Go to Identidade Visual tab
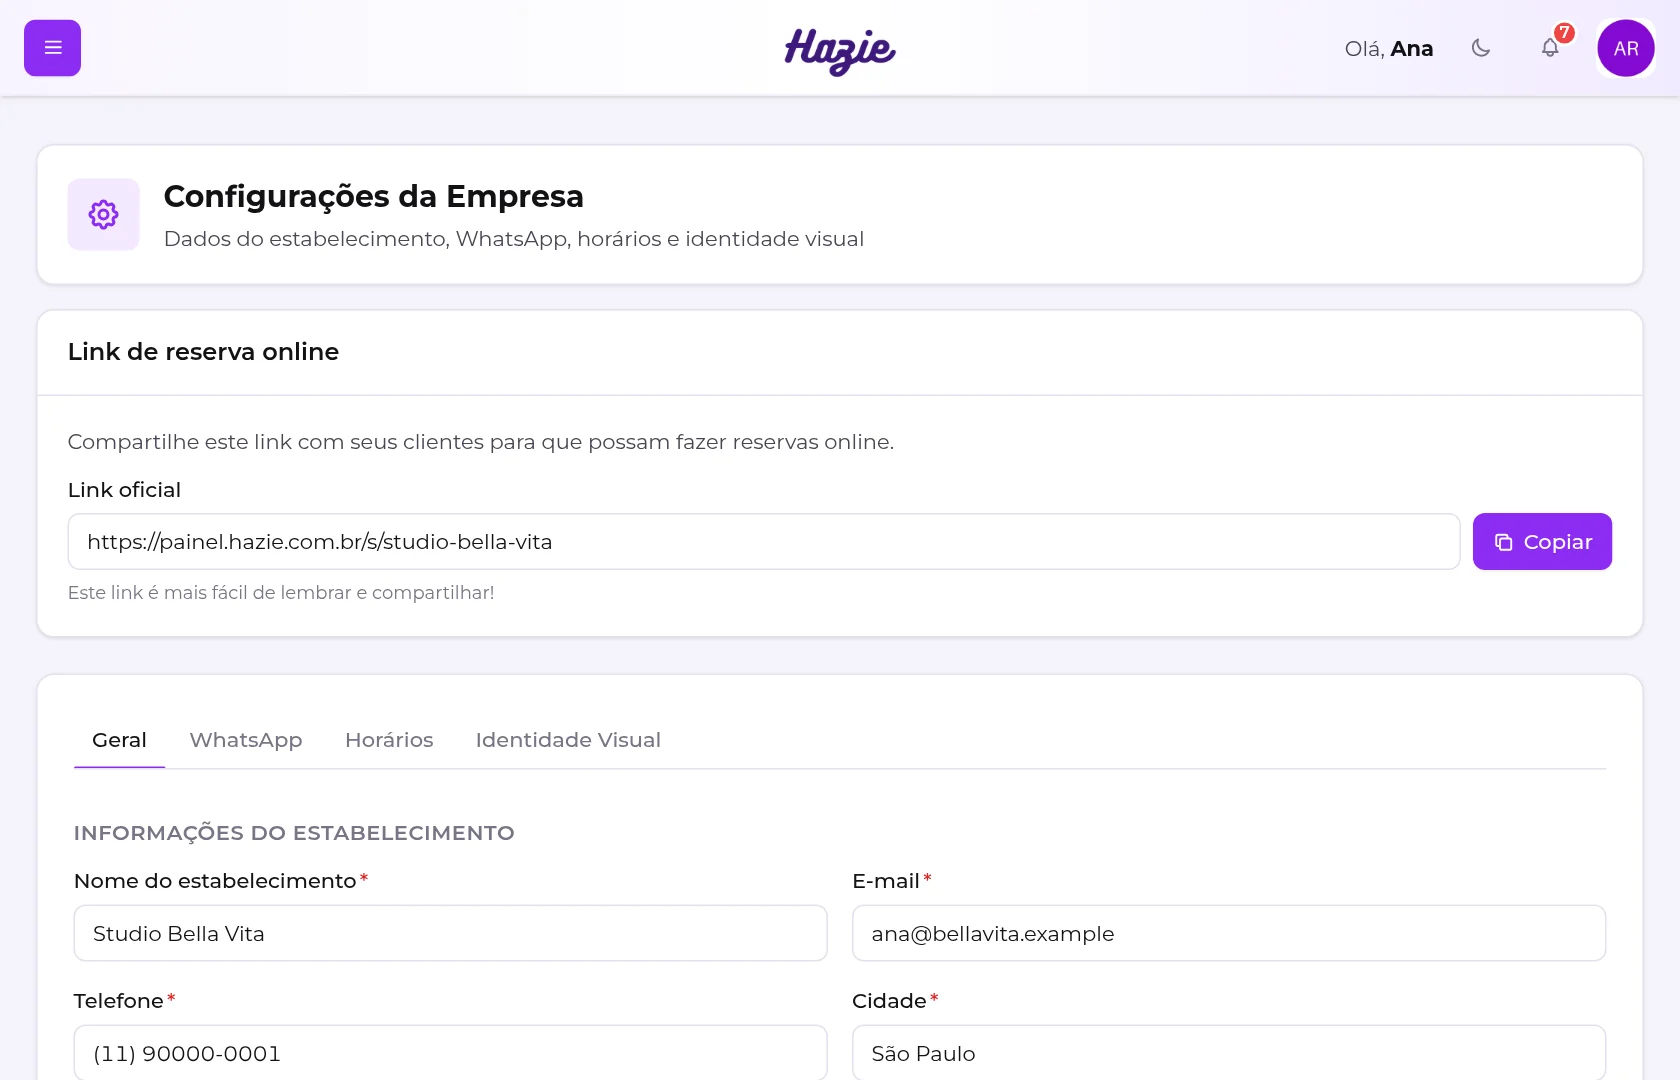1680x1080 pixels. coord(568,740)
